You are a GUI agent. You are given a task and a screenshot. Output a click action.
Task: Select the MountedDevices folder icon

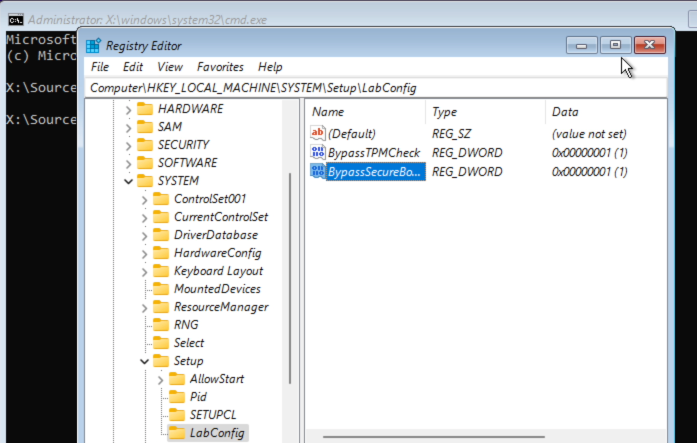[x=161, y=288]
